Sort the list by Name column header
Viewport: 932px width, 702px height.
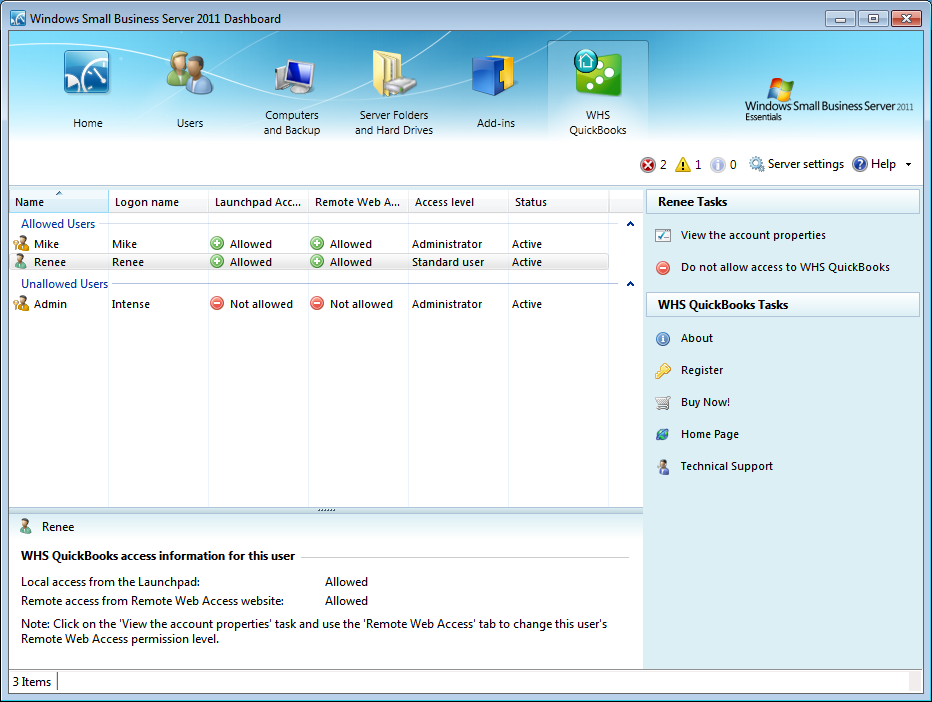pyautogui.click(x=58, y=202)
